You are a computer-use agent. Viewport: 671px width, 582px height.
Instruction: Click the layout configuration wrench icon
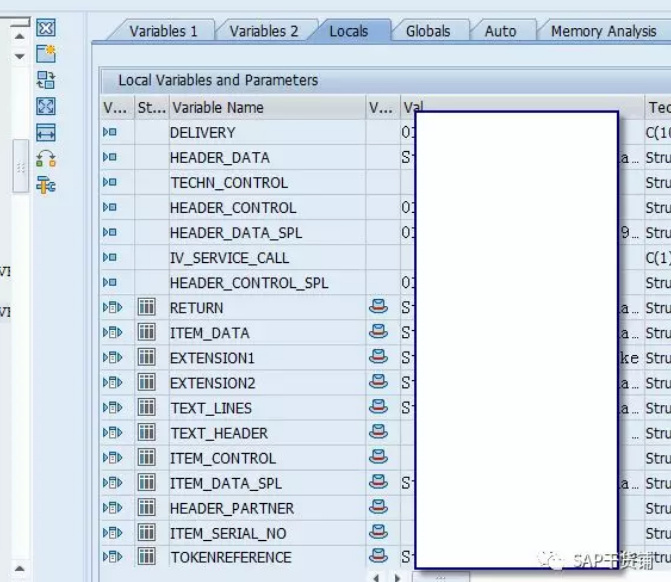pos(46,185)
